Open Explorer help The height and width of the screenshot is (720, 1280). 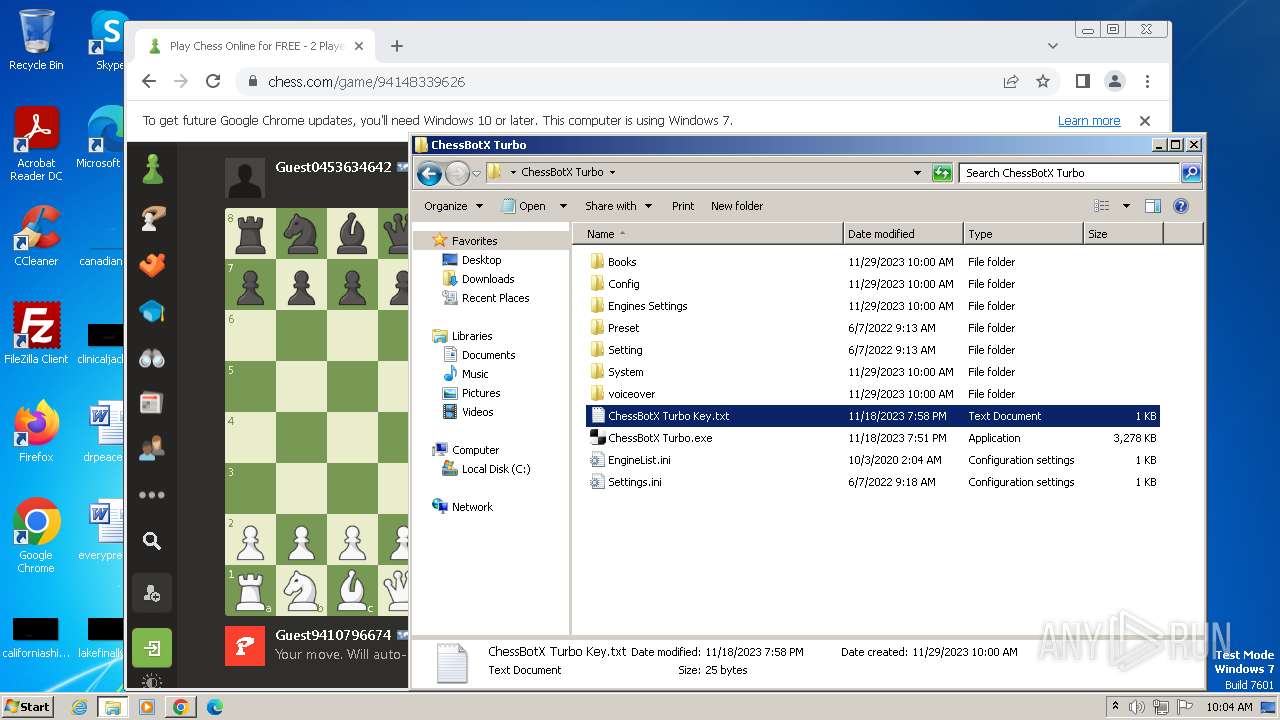[x=1181, y=206]
